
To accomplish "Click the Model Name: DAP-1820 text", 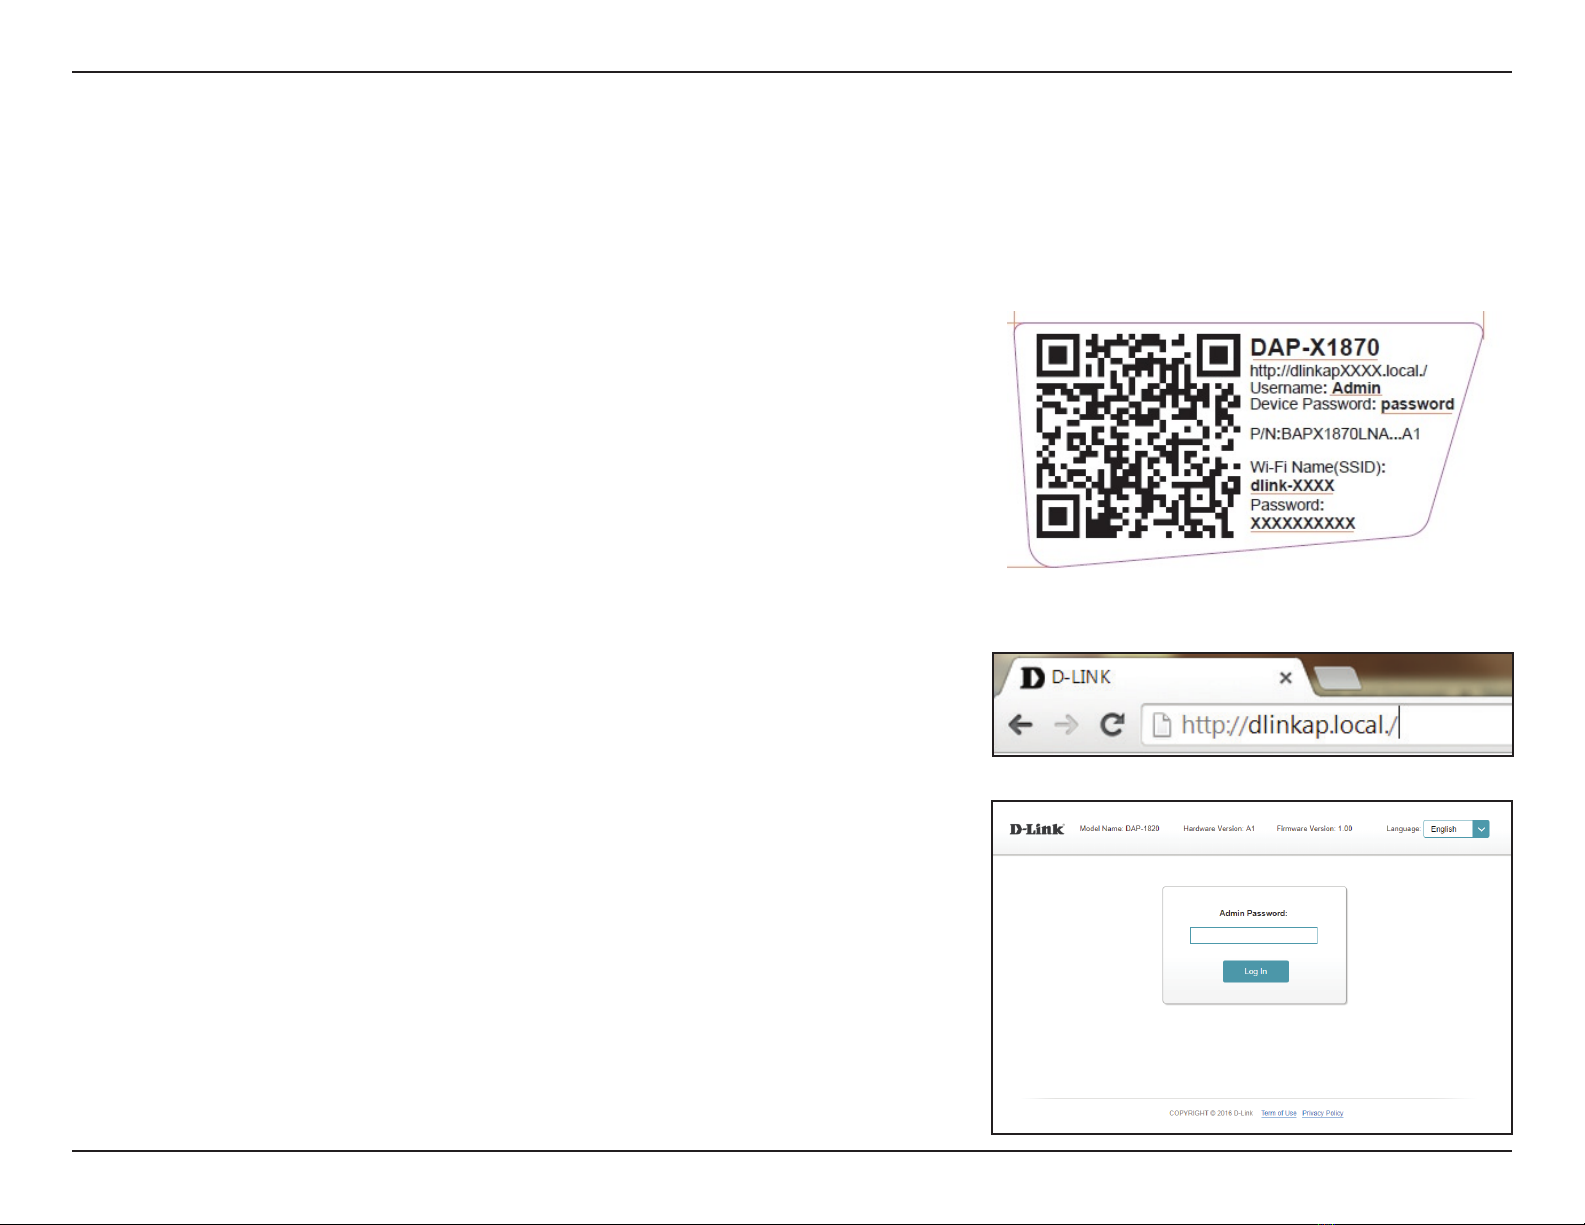I will coord(1120,829).
